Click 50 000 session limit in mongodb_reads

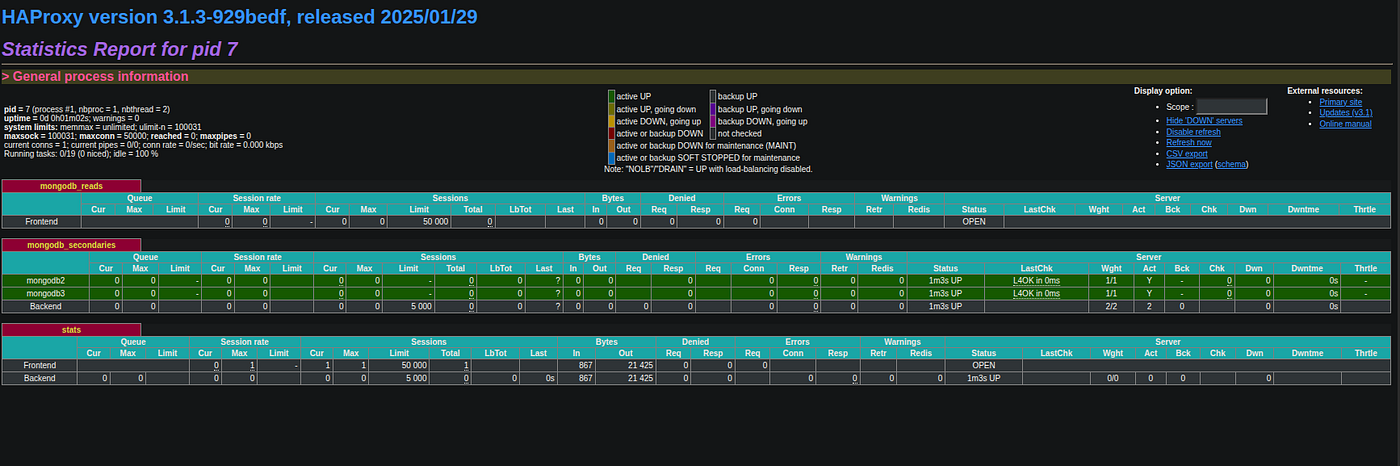tap(435, 222)
